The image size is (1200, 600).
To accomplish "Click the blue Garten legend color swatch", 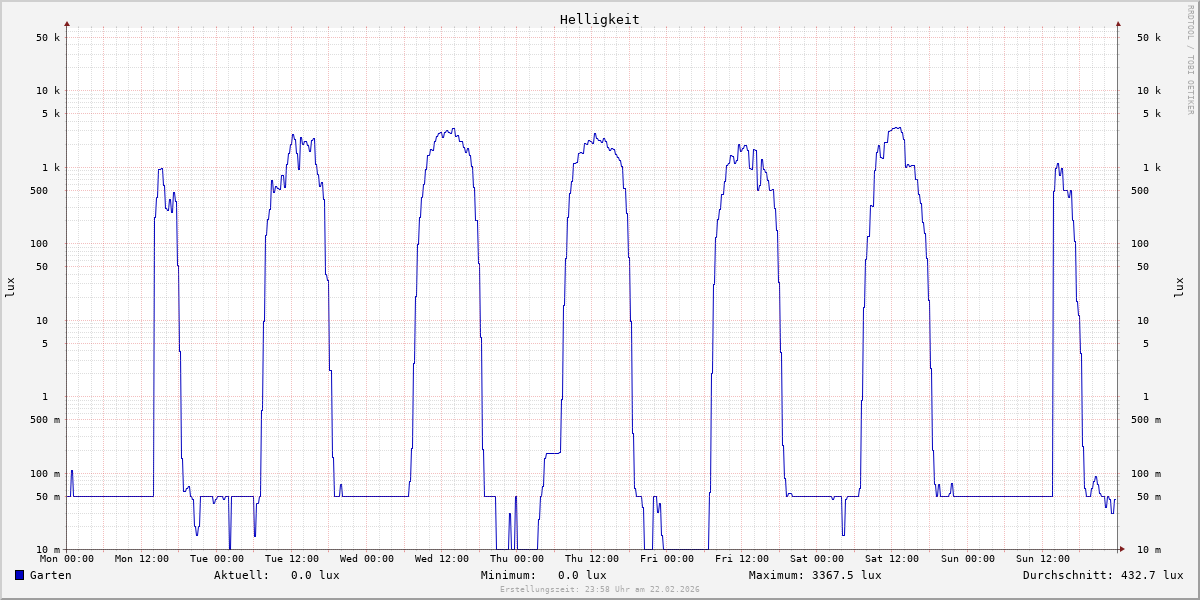I will click(19, 575).
